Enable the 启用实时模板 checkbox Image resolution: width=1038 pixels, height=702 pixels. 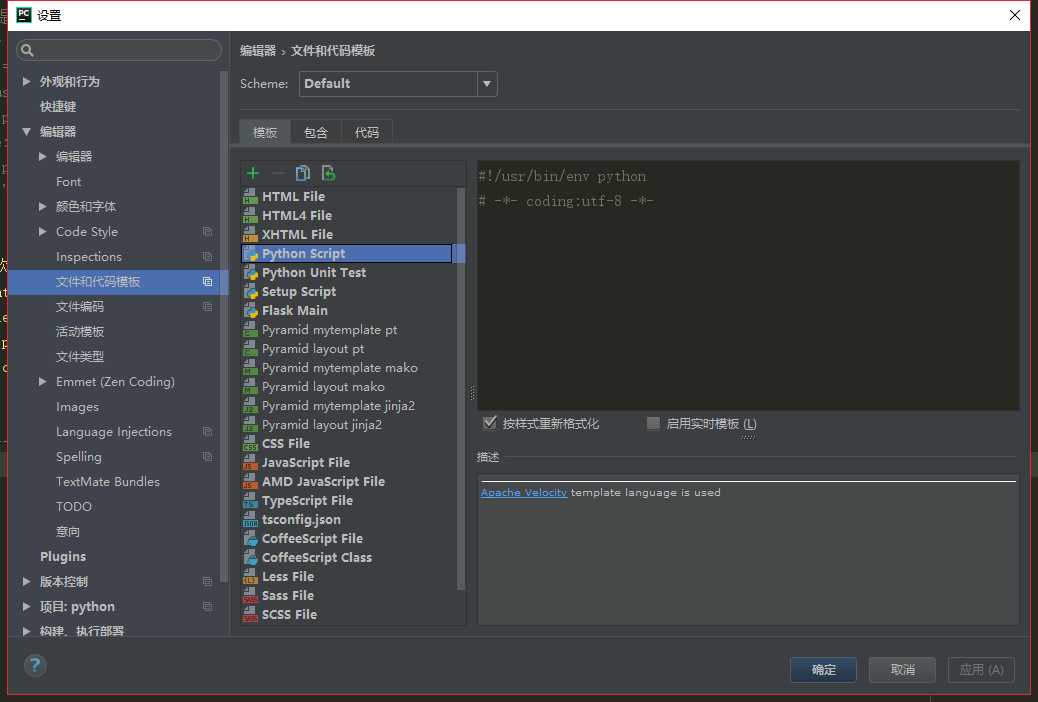coord(653,423)
